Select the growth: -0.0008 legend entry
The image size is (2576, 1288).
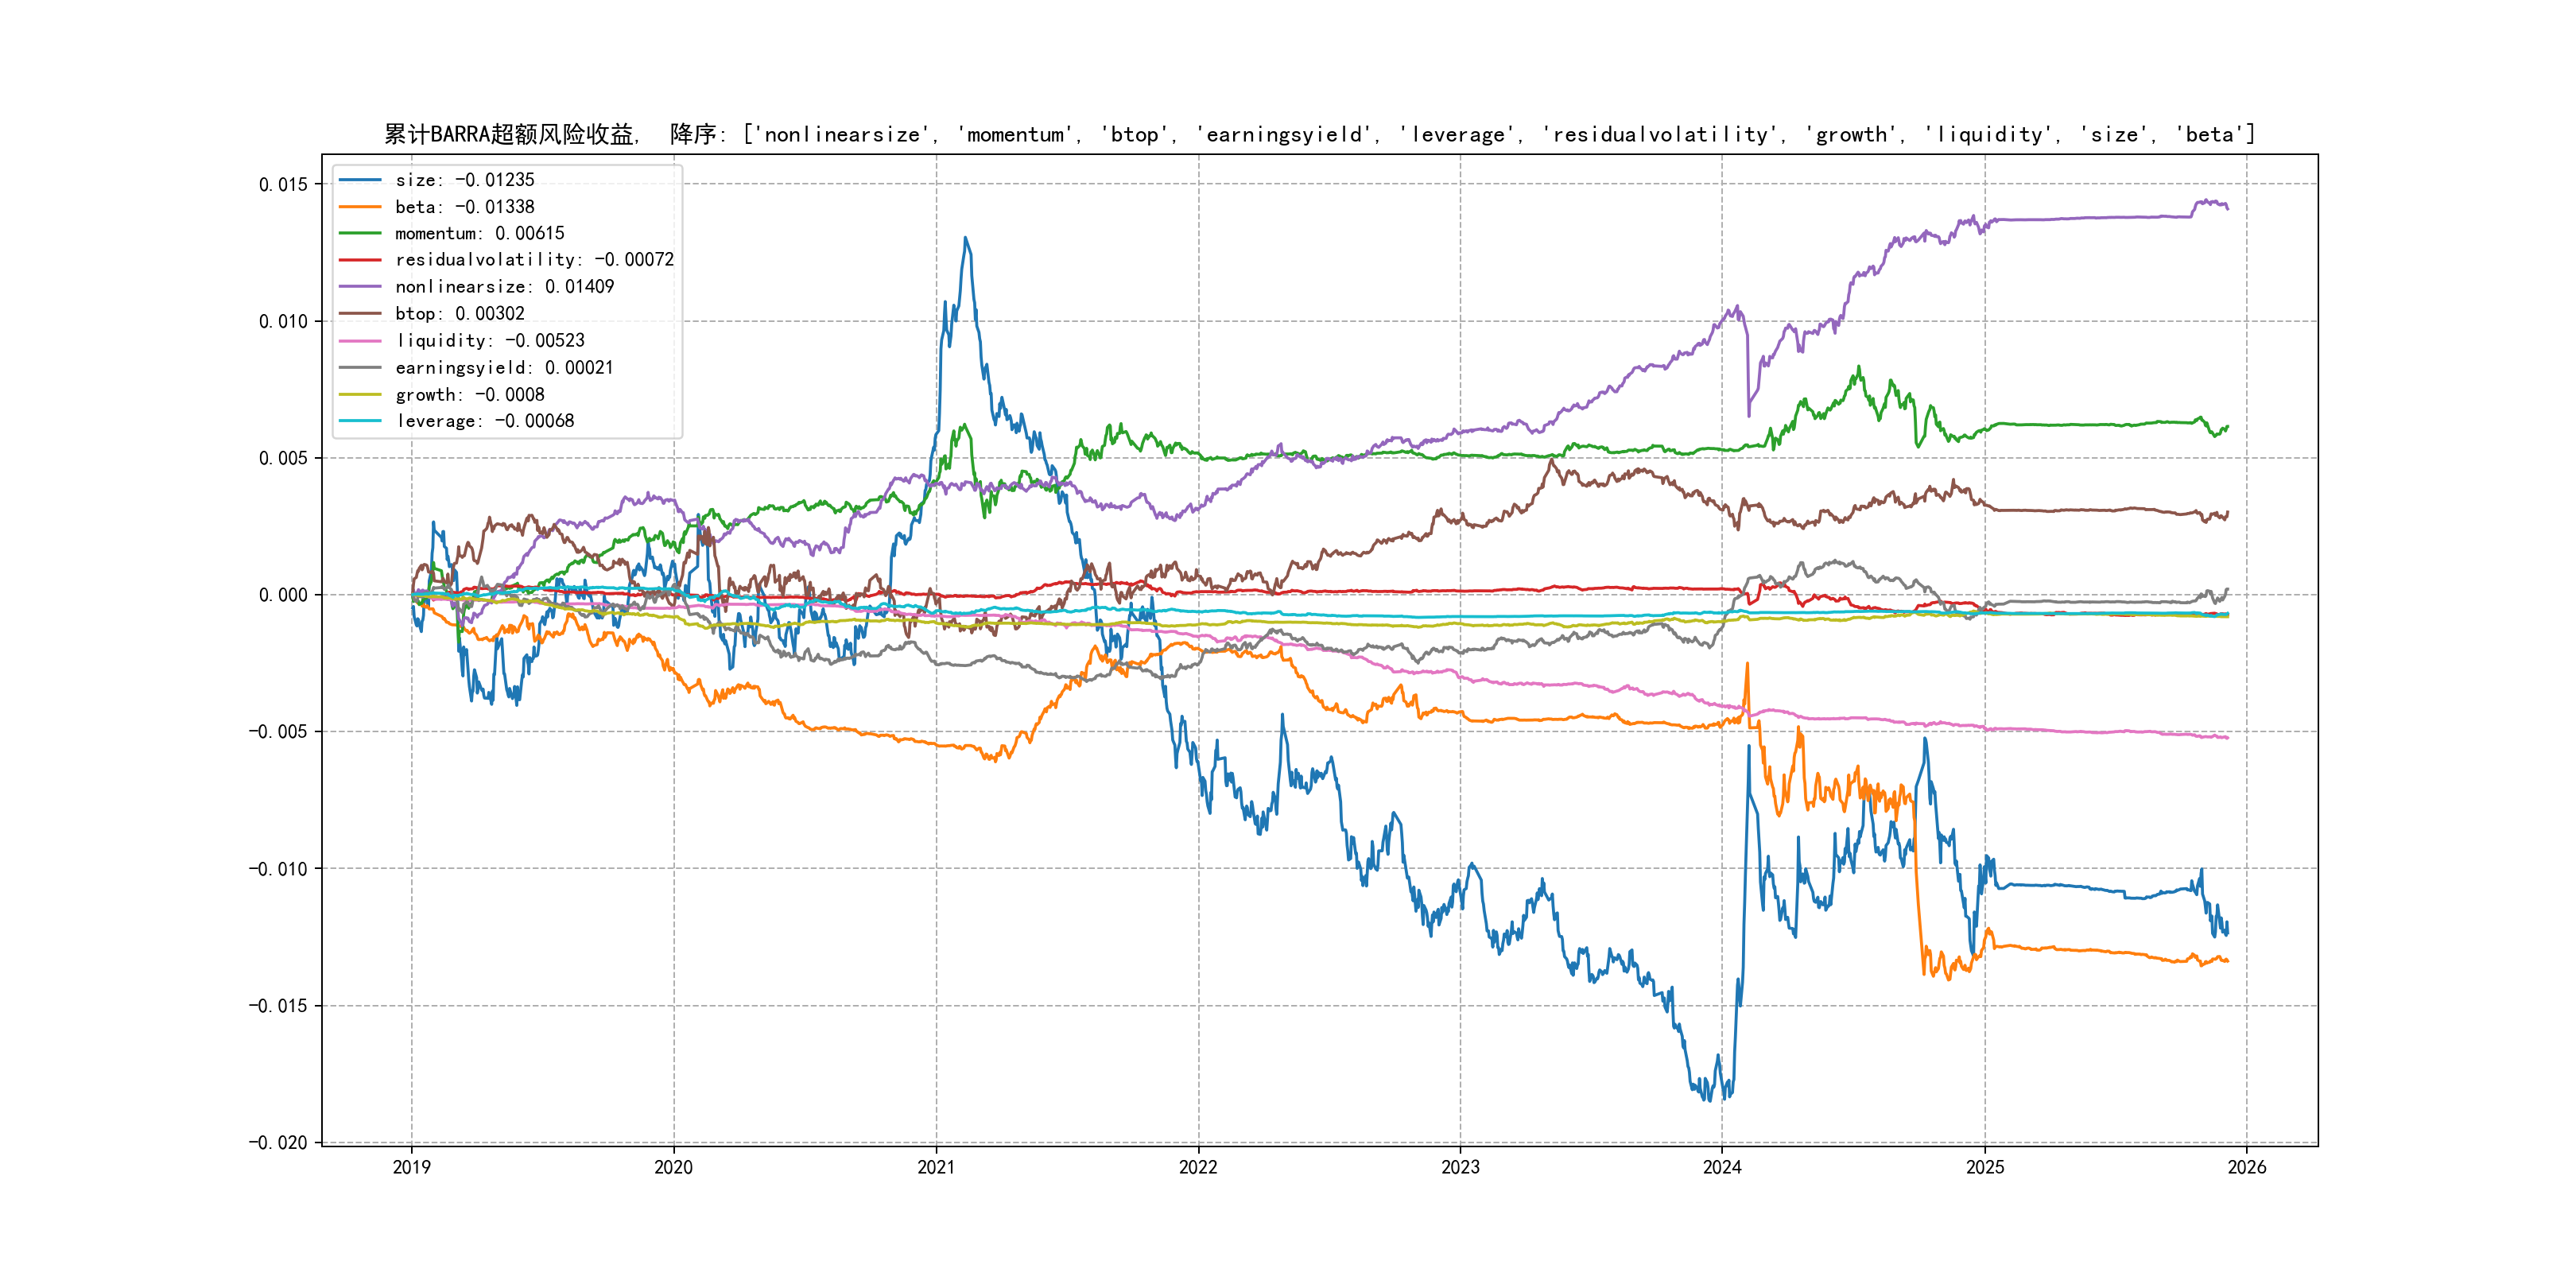click(x=469, y=395)
